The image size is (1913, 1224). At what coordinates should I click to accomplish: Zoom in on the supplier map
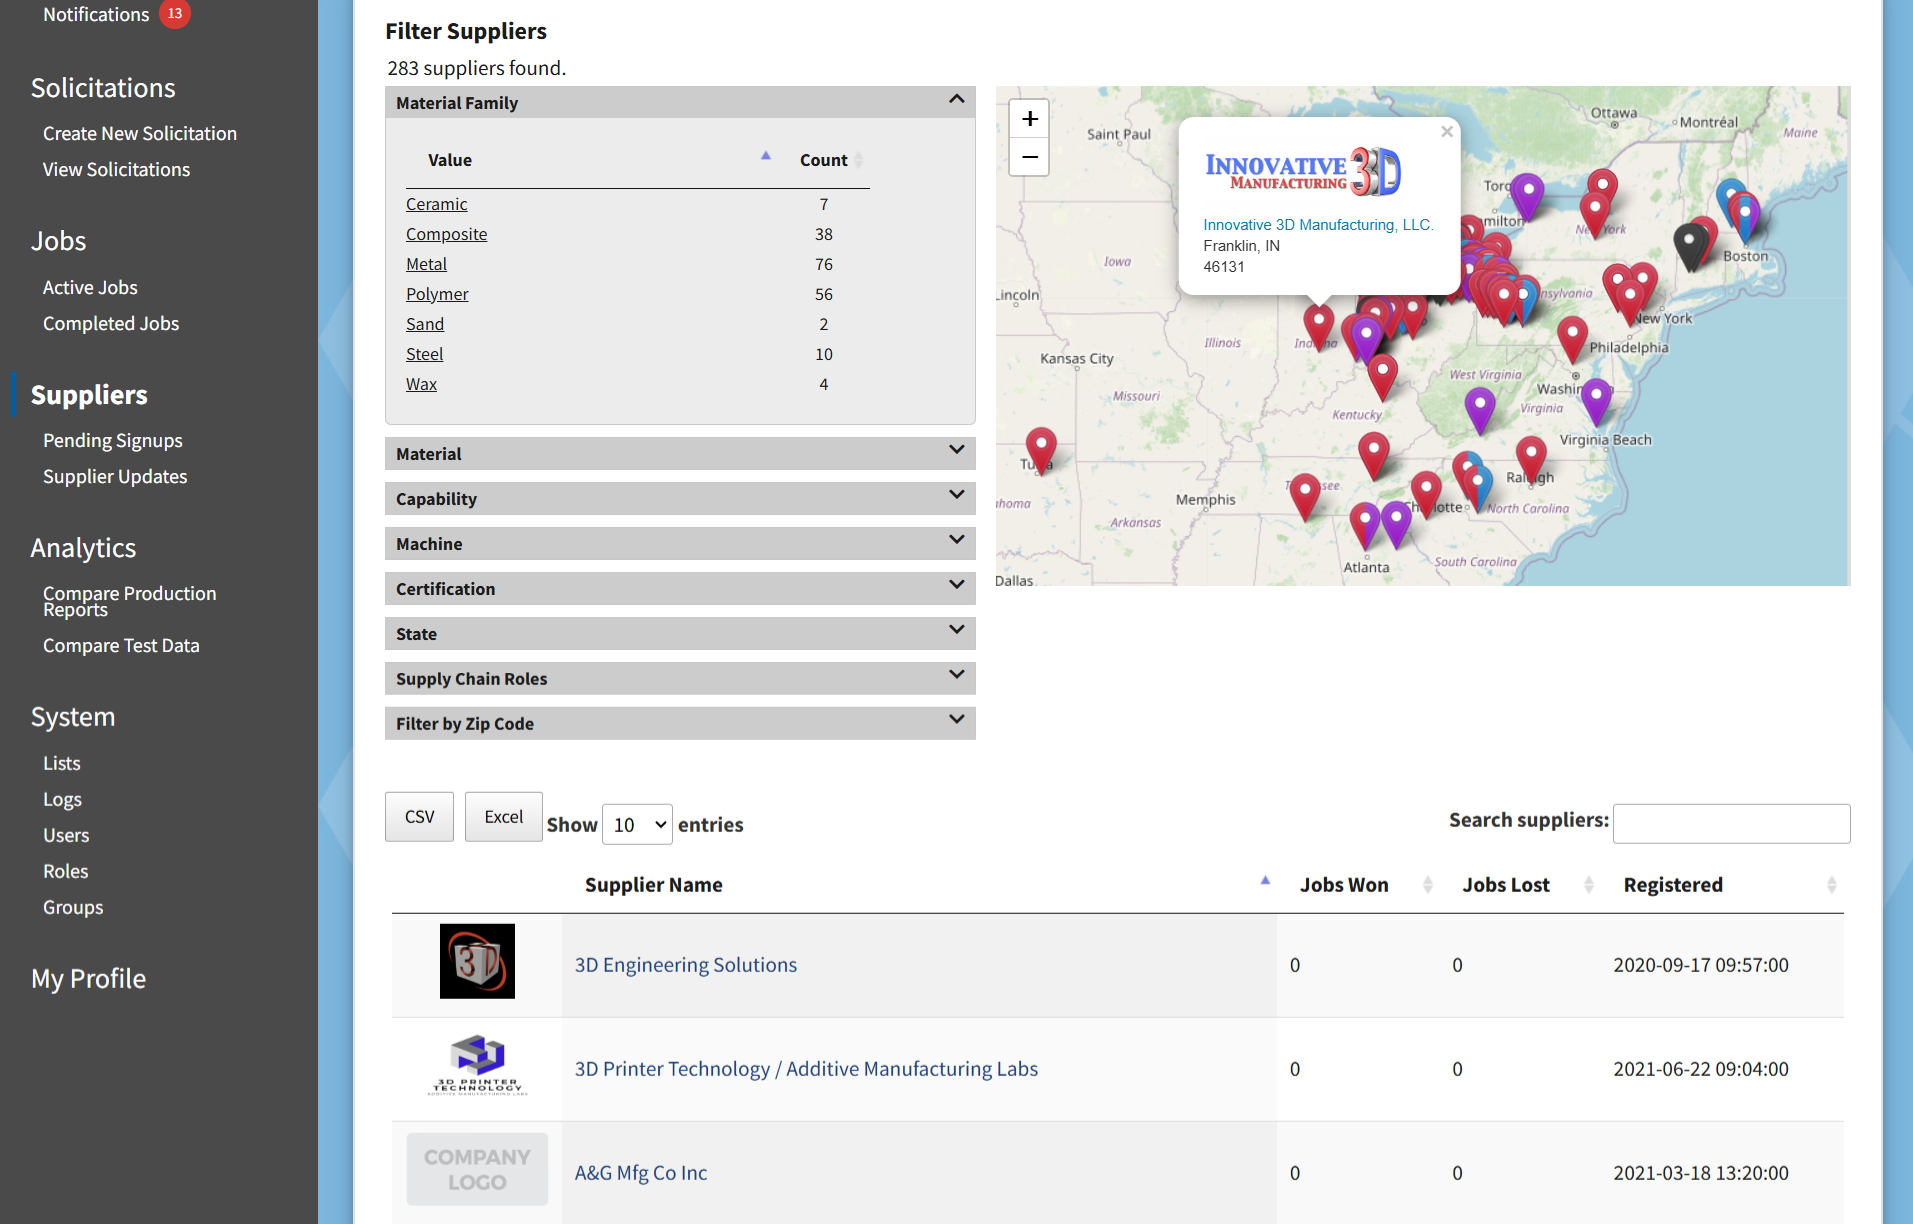pyautogui.click(x=1029, y=119)
